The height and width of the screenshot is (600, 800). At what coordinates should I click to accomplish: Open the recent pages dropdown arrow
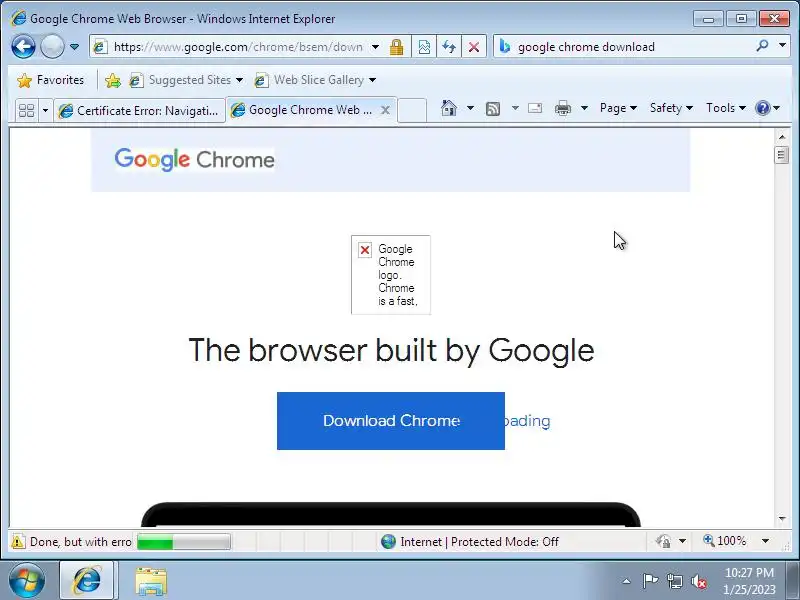point(74,47)
